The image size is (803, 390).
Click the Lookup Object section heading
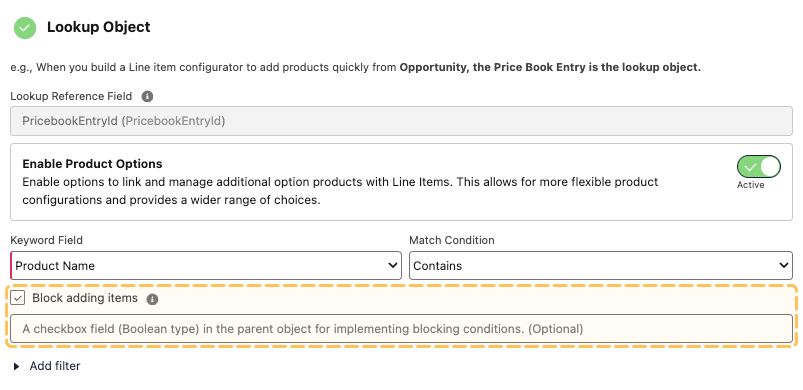click(99, 27)
